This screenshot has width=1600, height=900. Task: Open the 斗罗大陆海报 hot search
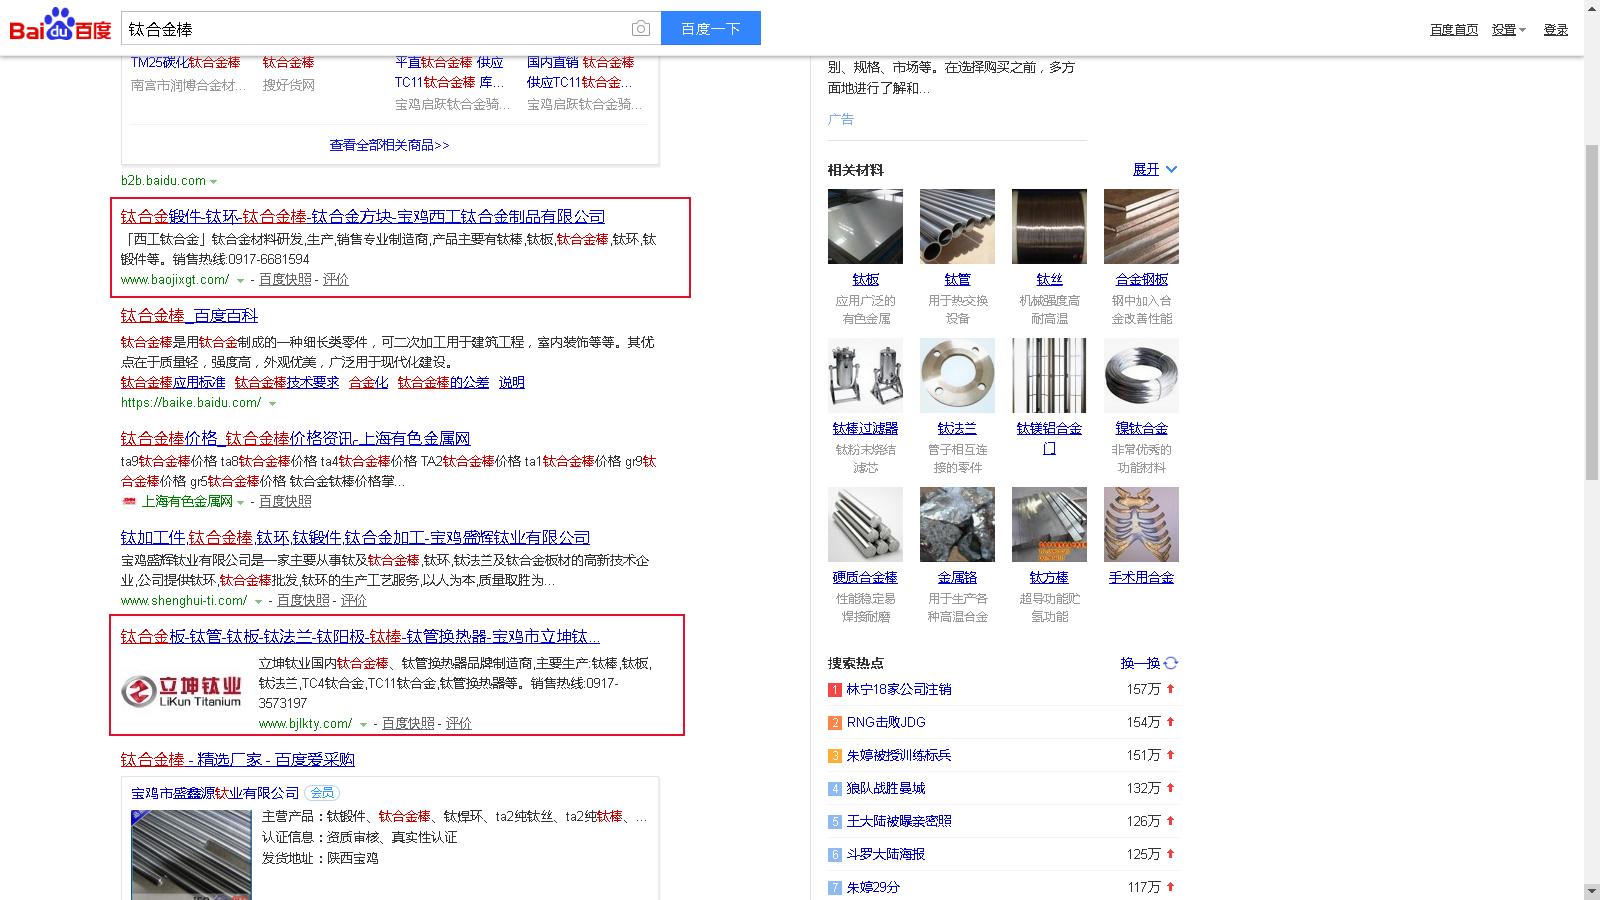tap(886, 854)
